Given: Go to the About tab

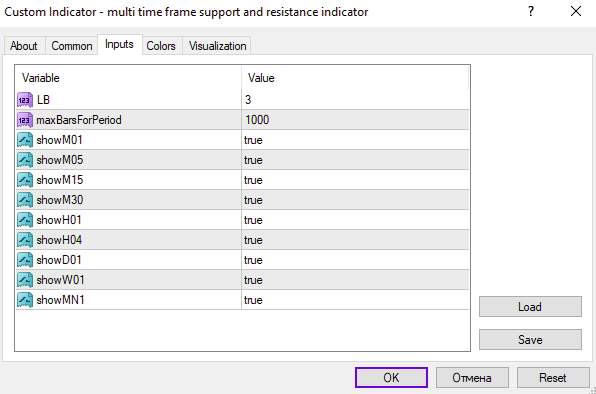Looking at the screenshot, I should pyautogui.click(x=24, y=46).
